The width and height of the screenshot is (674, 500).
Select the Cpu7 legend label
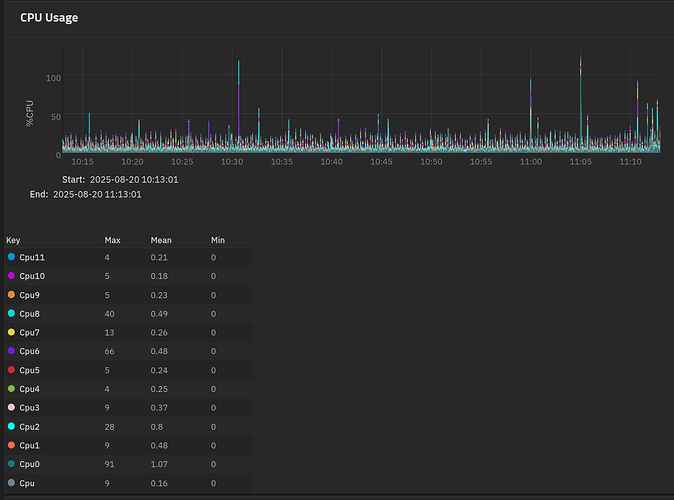tap(29, 333)
